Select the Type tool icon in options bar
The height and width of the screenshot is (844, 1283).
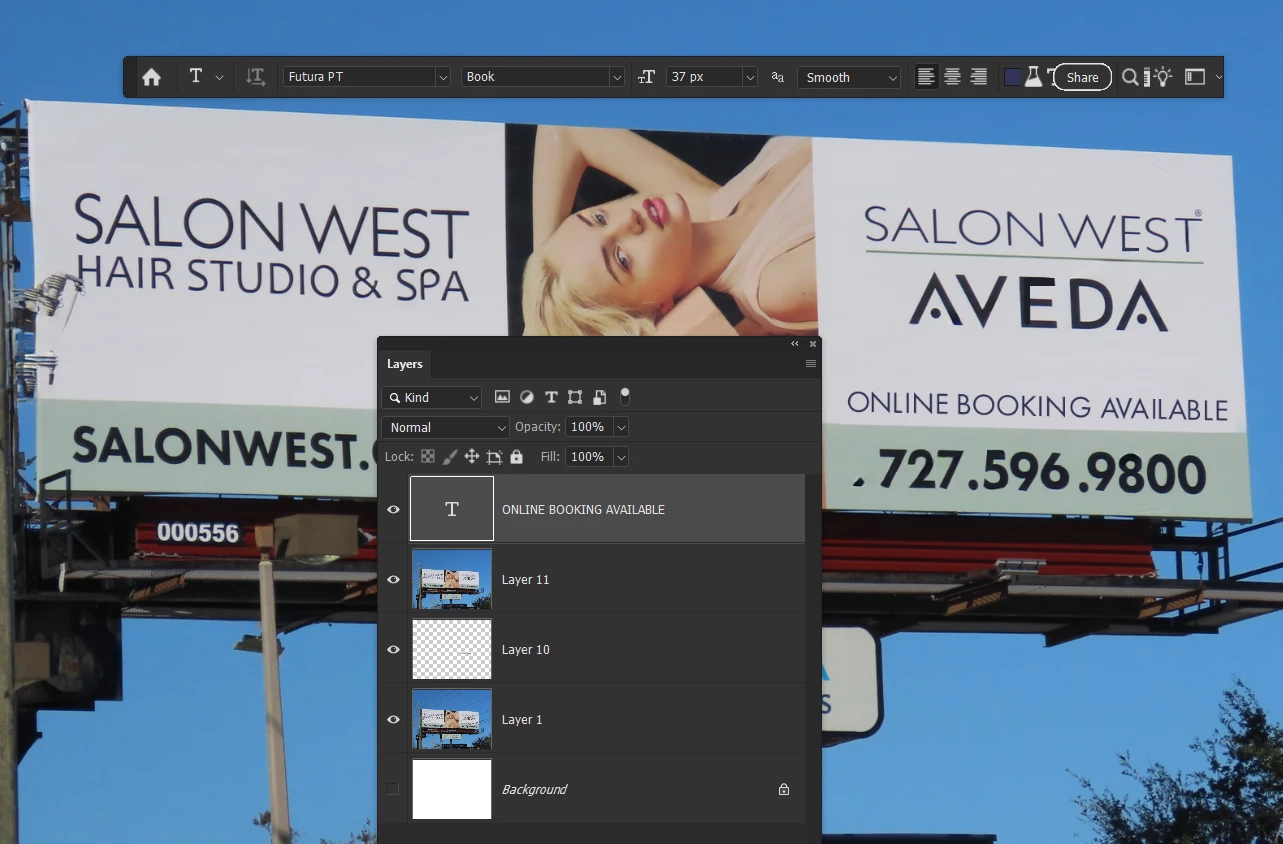click(196, 76)
